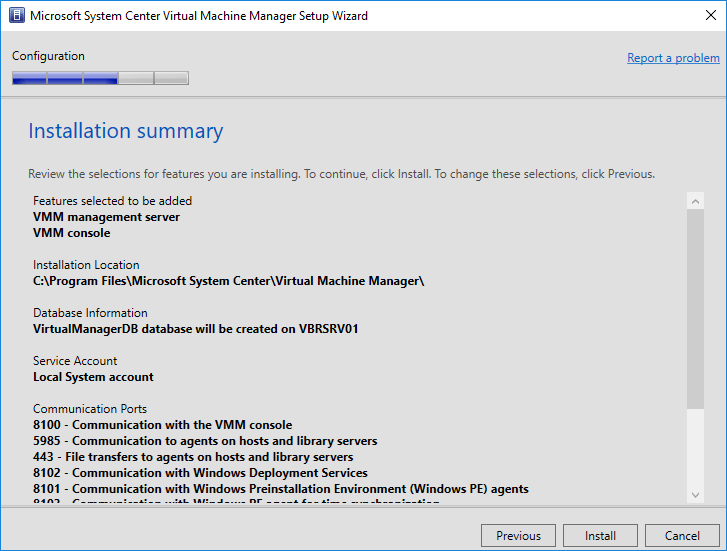
Task: Click the 'Communication Ports' label
Action: click(89, 409)
